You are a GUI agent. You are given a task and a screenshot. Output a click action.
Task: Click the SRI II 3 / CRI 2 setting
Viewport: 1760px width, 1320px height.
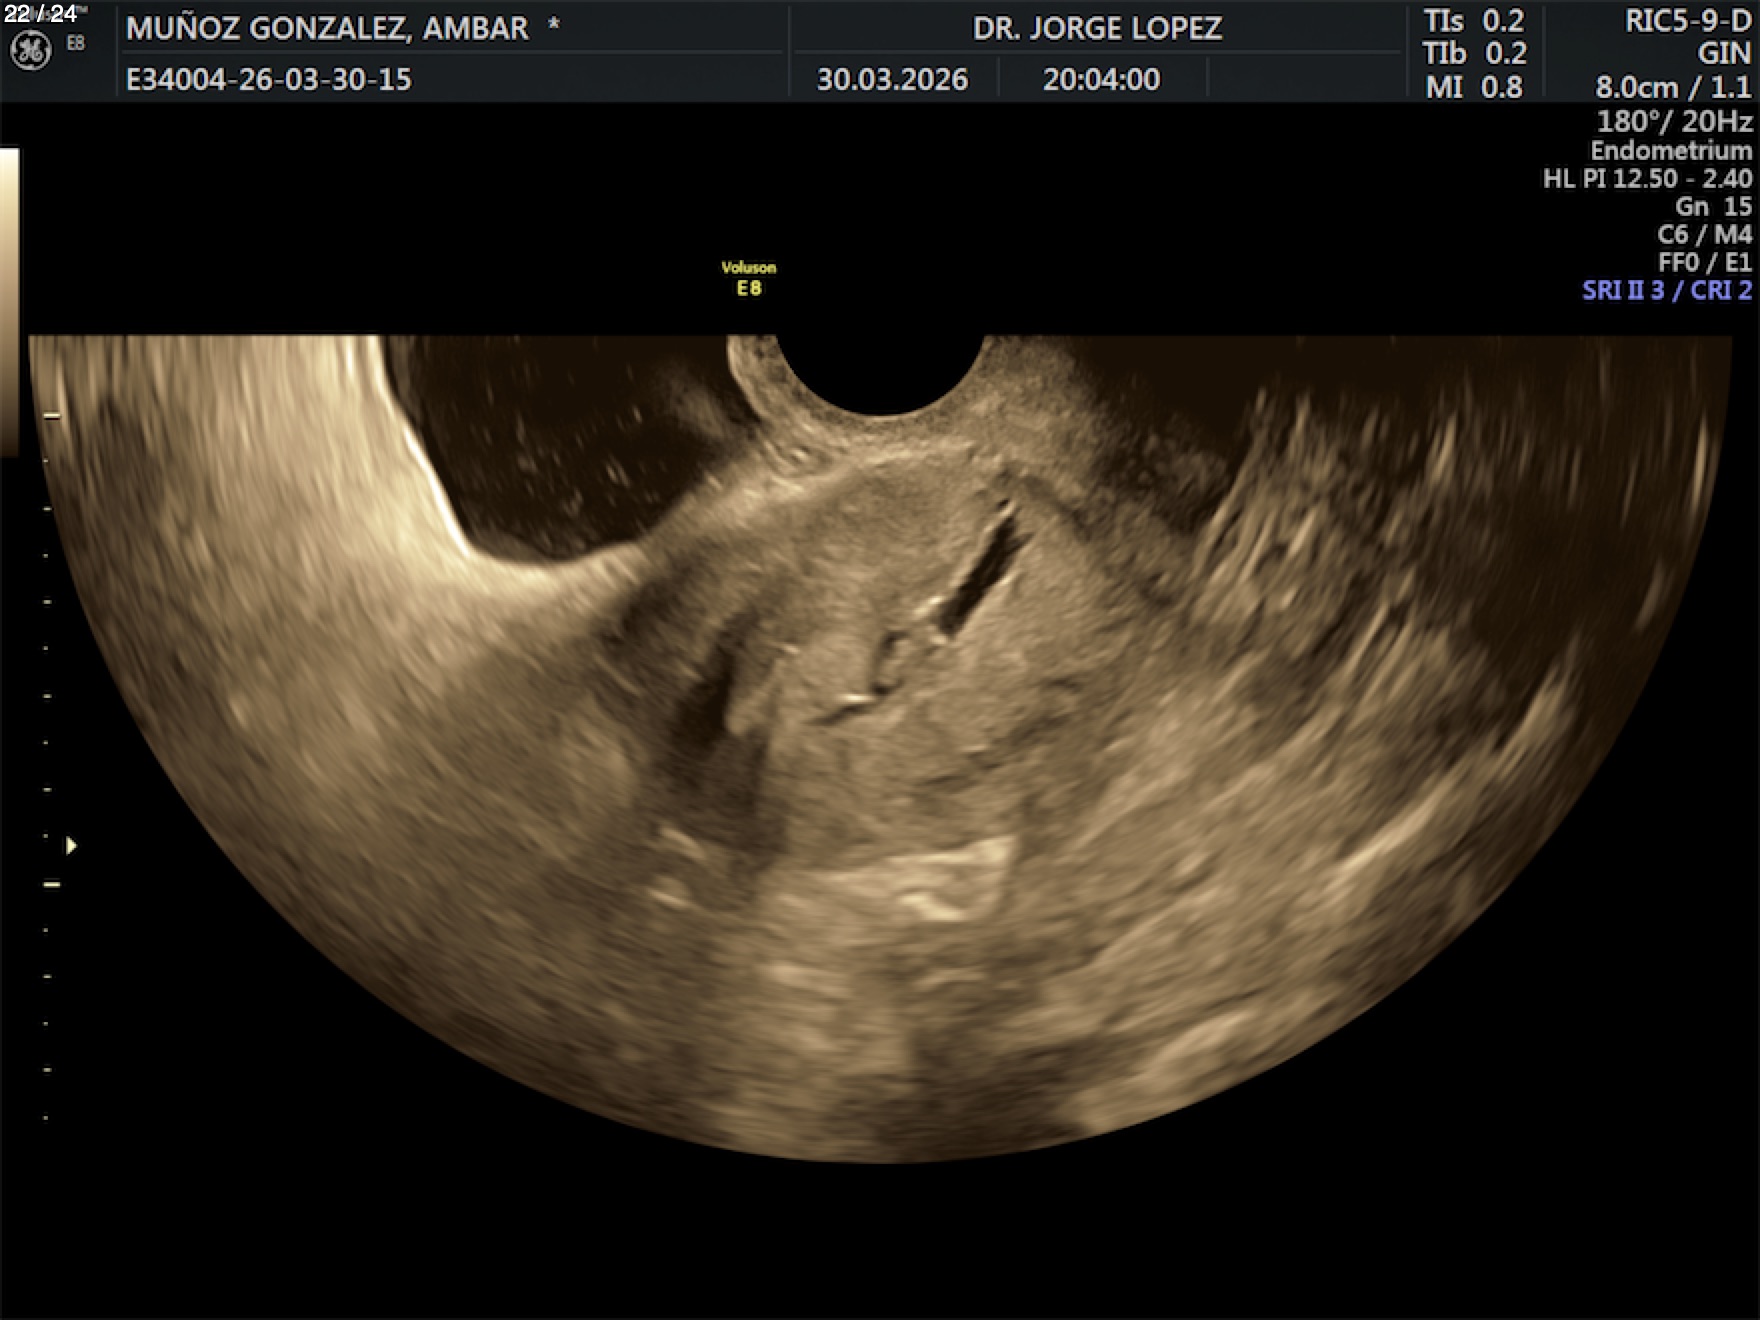[x=1666, y=291]
